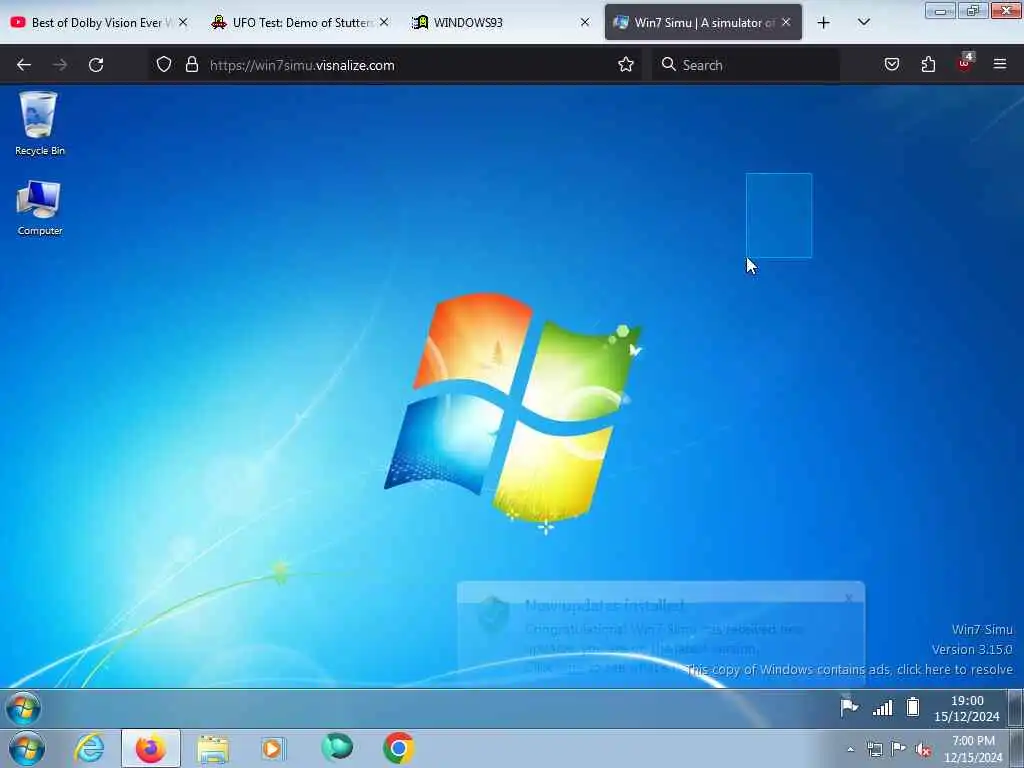Close the Win7 Simu tab
Image resolution: width=1024 pixels, height=768 pixels.
(x=786, y=22)
